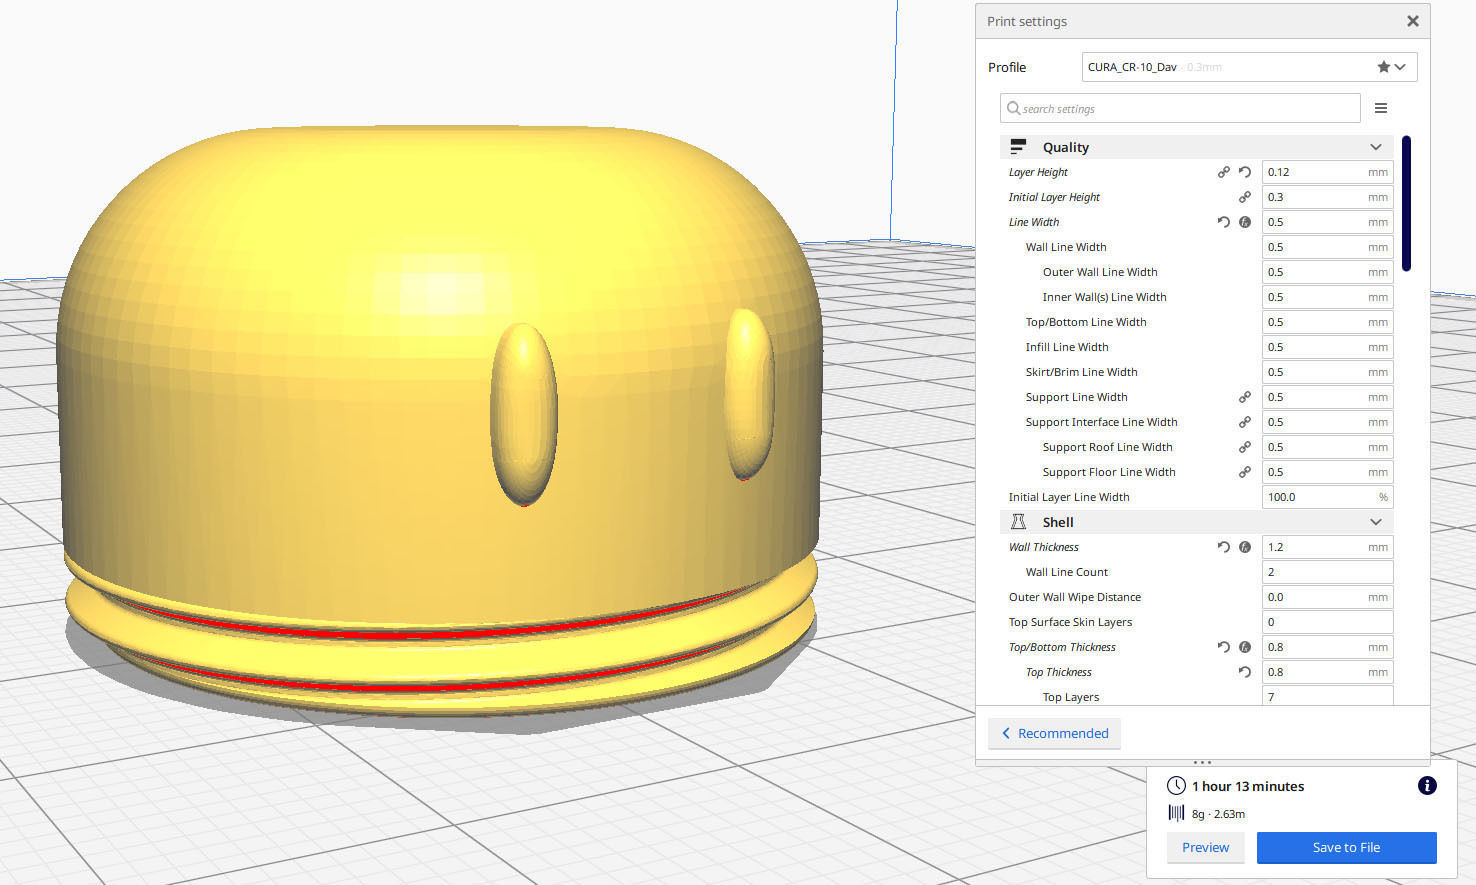1476x885 pixels.
Task: Click the Top Surface Skin Layers field
Action: point(1327,622)
